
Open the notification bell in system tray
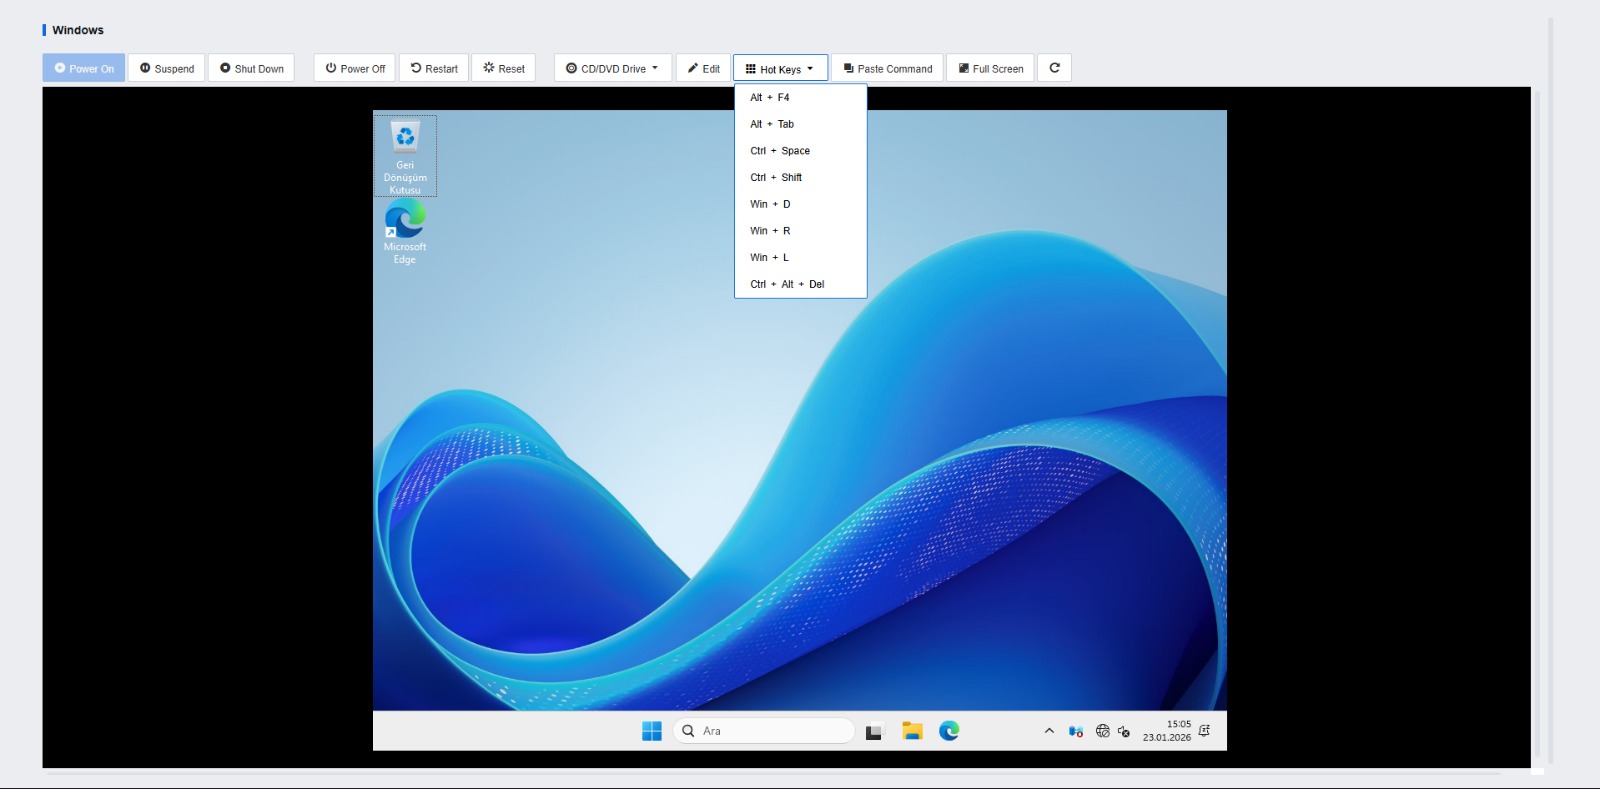(1204, 731)
